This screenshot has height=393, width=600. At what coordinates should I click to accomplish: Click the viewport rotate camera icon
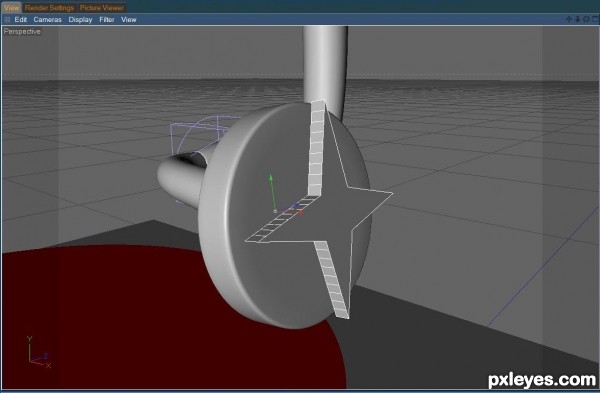coord(586,19)
